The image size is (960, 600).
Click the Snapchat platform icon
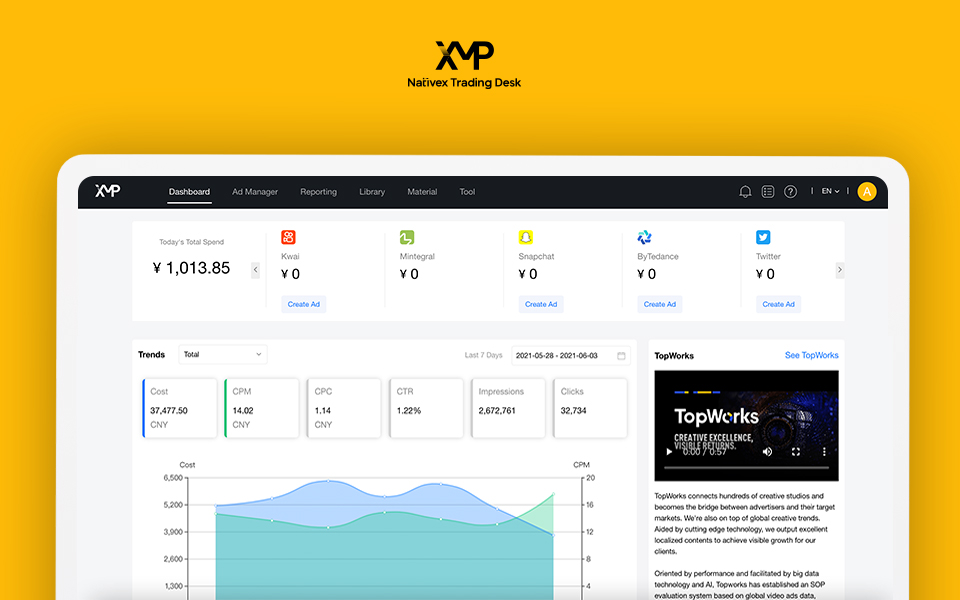tap(526, 237)
